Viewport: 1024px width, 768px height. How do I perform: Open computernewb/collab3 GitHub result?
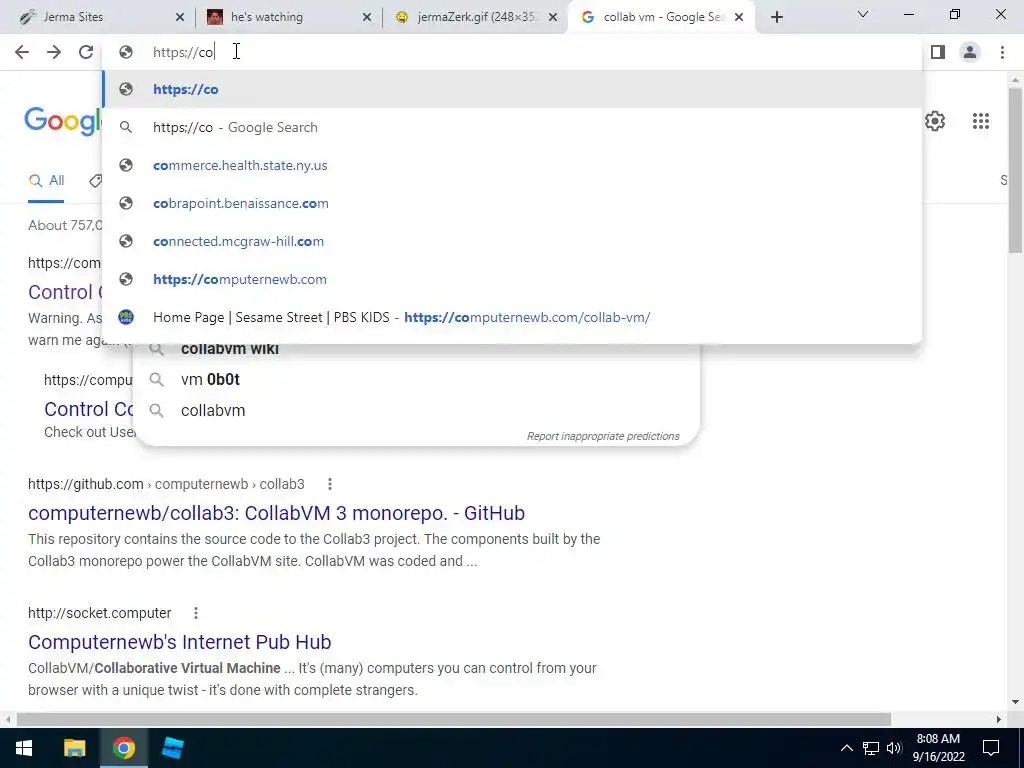276,513
